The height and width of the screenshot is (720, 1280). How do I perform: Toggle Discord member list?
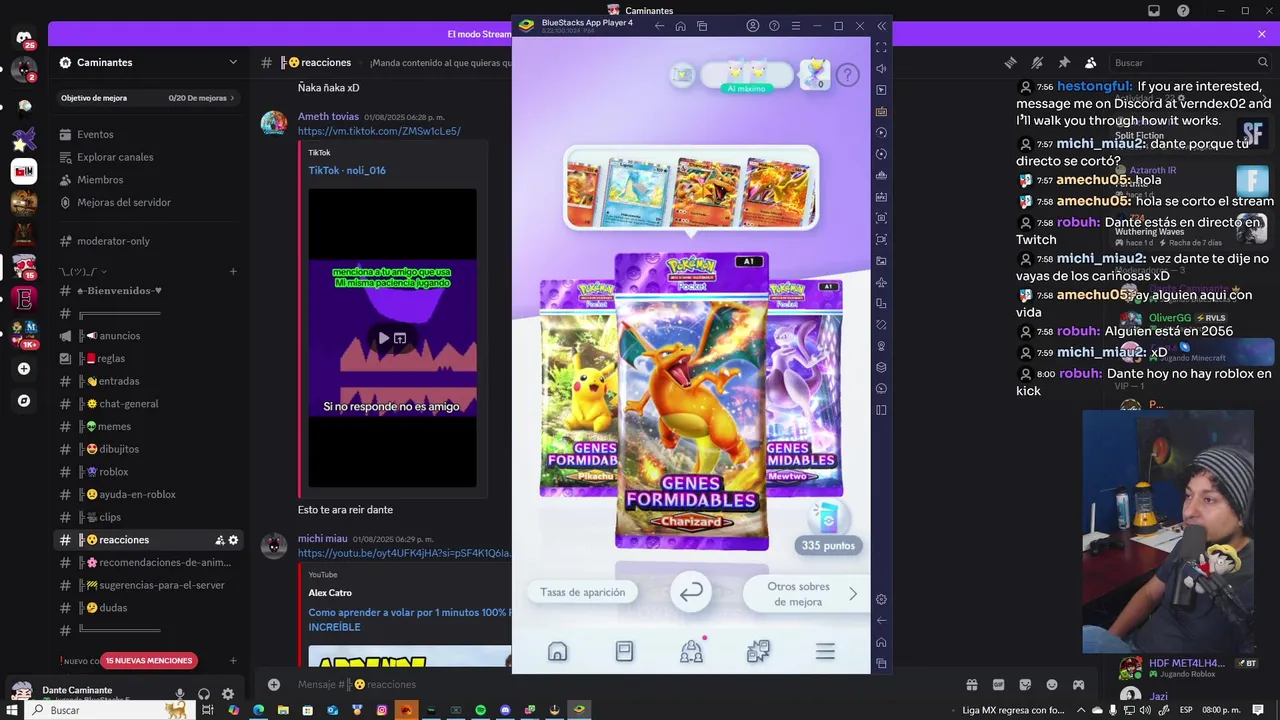click(x=1091, y=62)
